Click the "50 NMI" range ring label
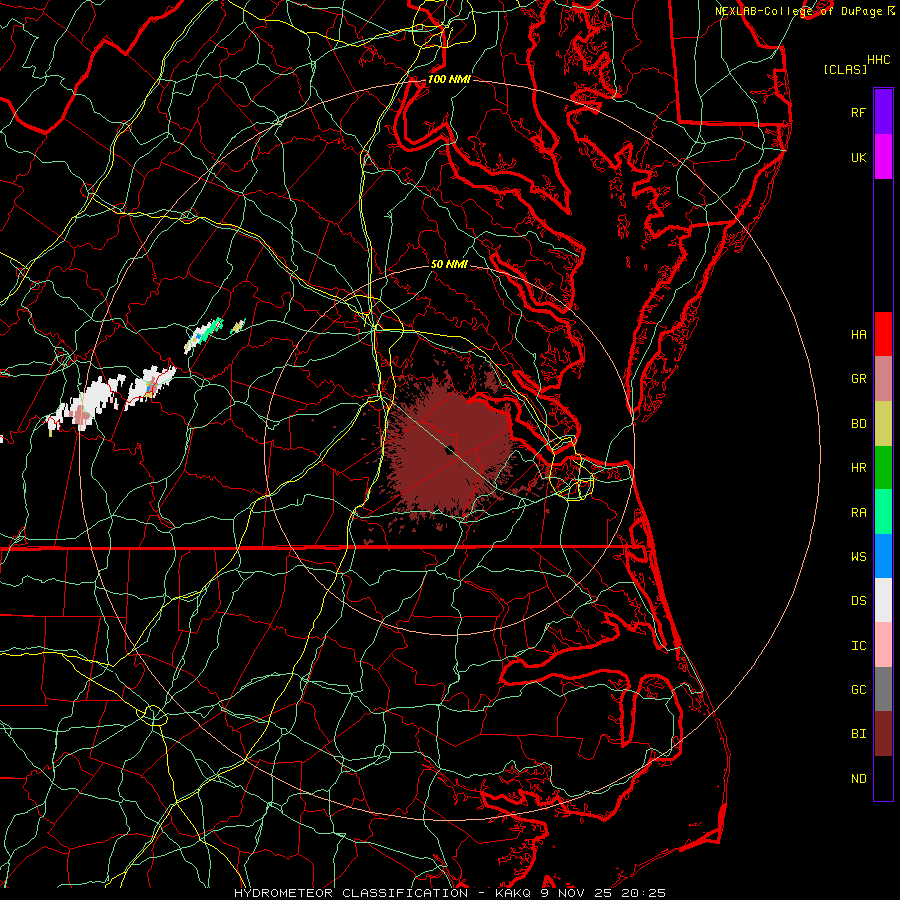The width and height of the screenshot is (900, 900). [449, 264]
